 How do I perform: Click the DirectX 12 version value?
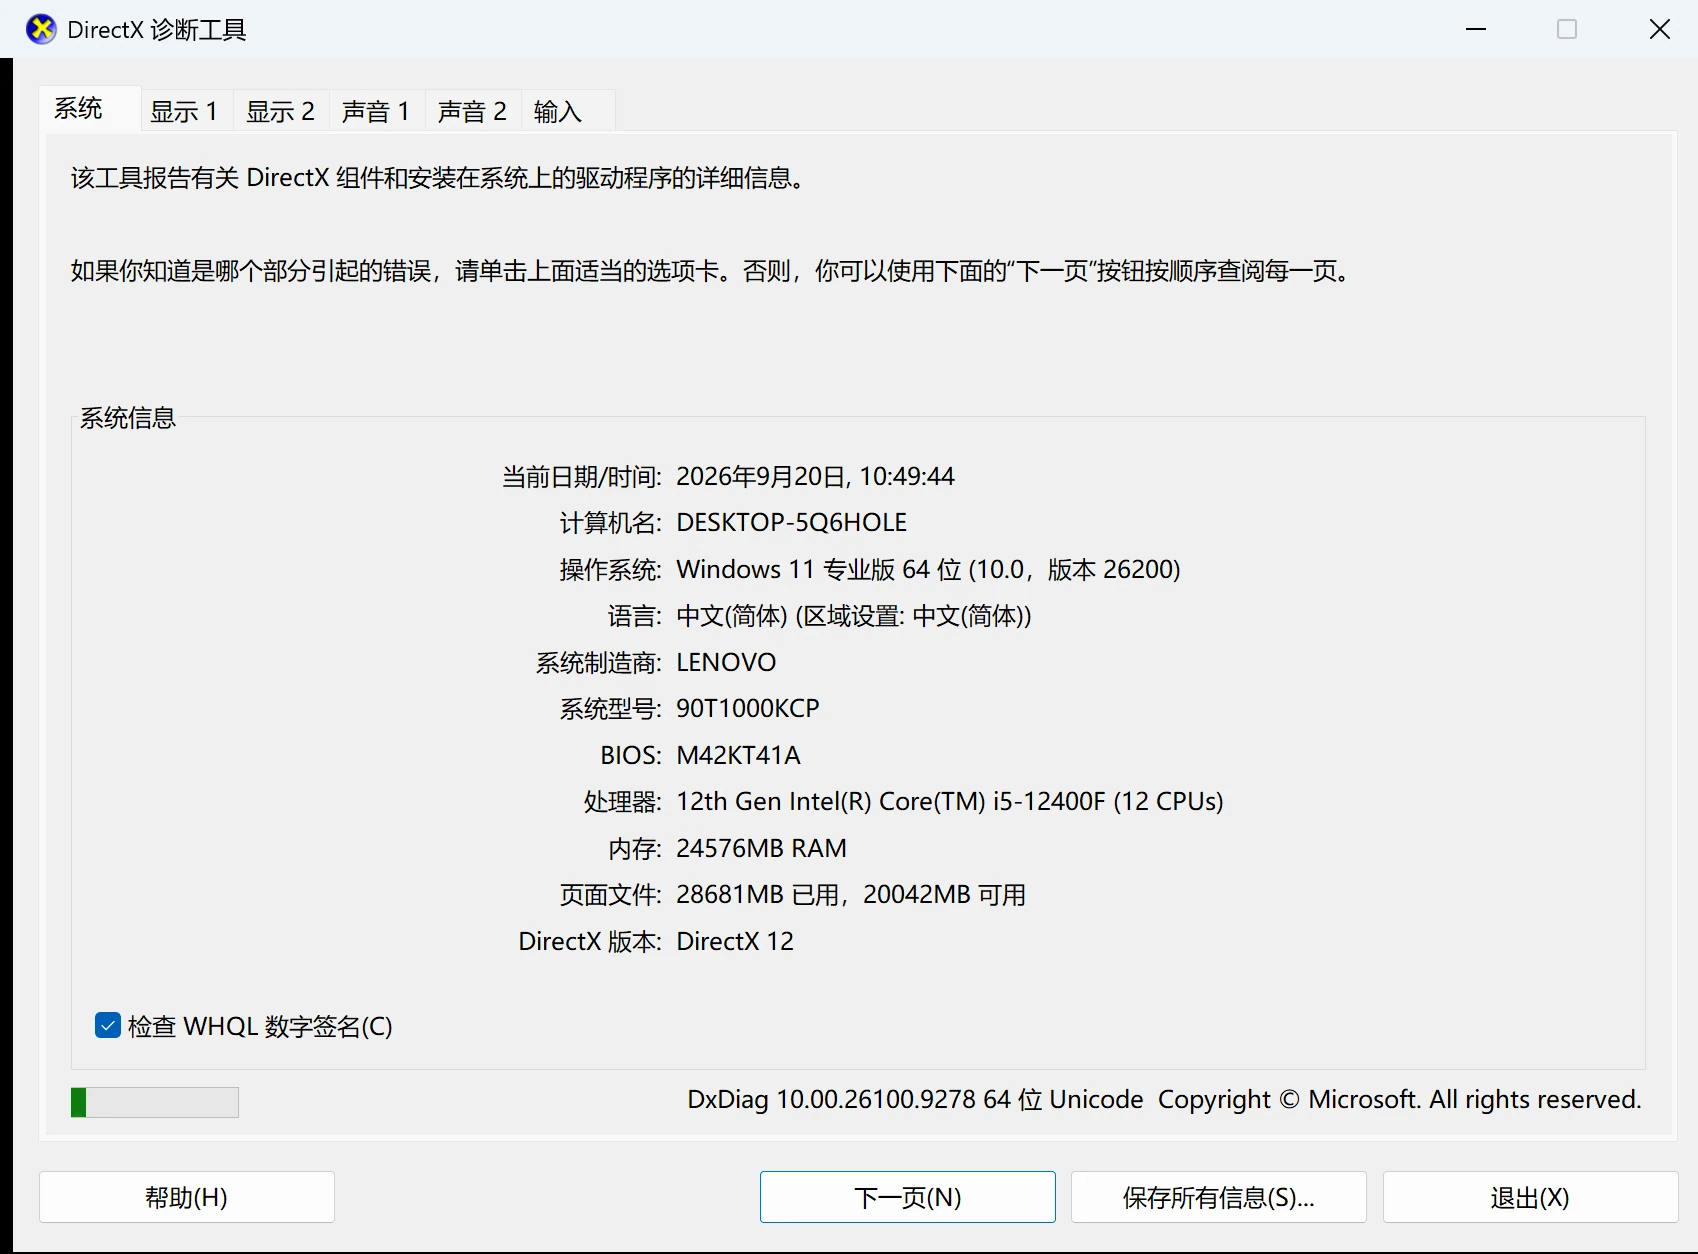click(735, 941)
